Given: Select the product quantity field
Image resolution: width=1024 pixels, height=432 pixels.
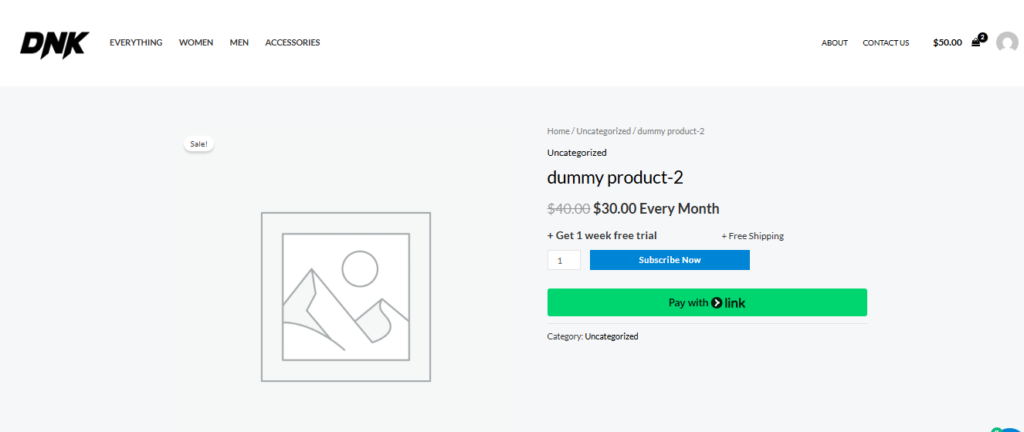Looking at the screenshot, I should click(x=563, y=260).
